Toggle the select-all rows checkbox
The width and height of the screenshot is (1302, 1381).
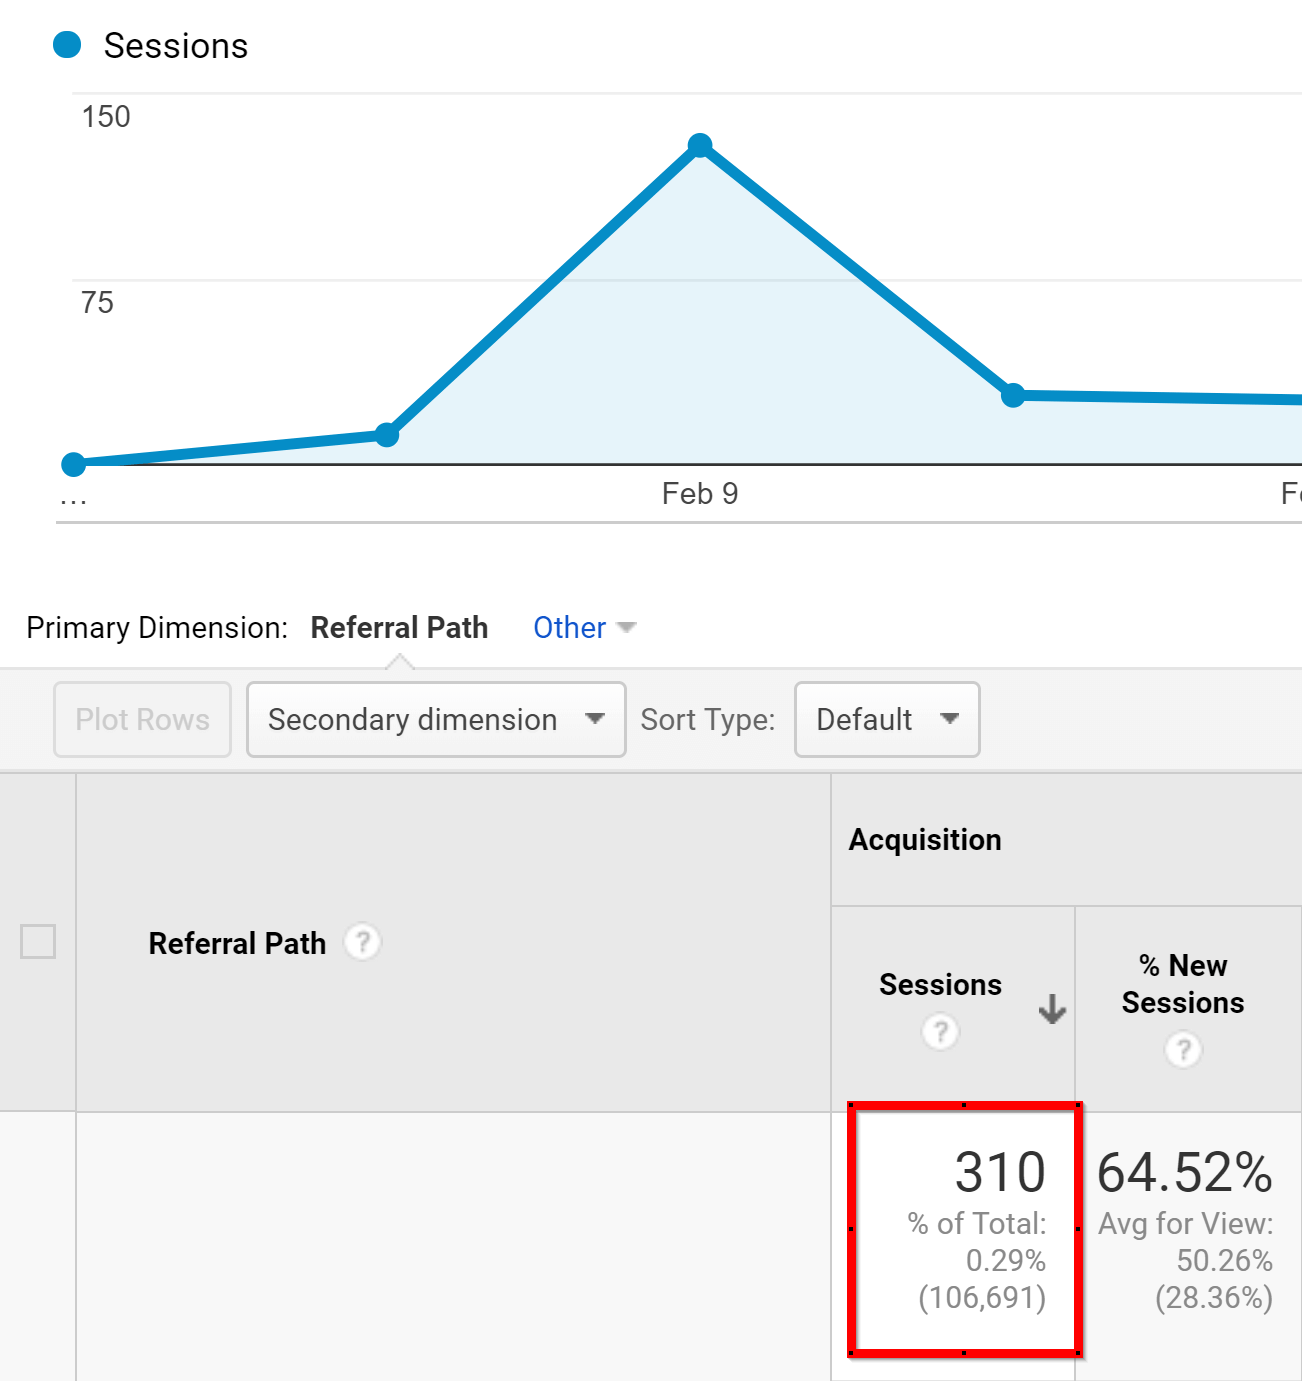(37, 941)
